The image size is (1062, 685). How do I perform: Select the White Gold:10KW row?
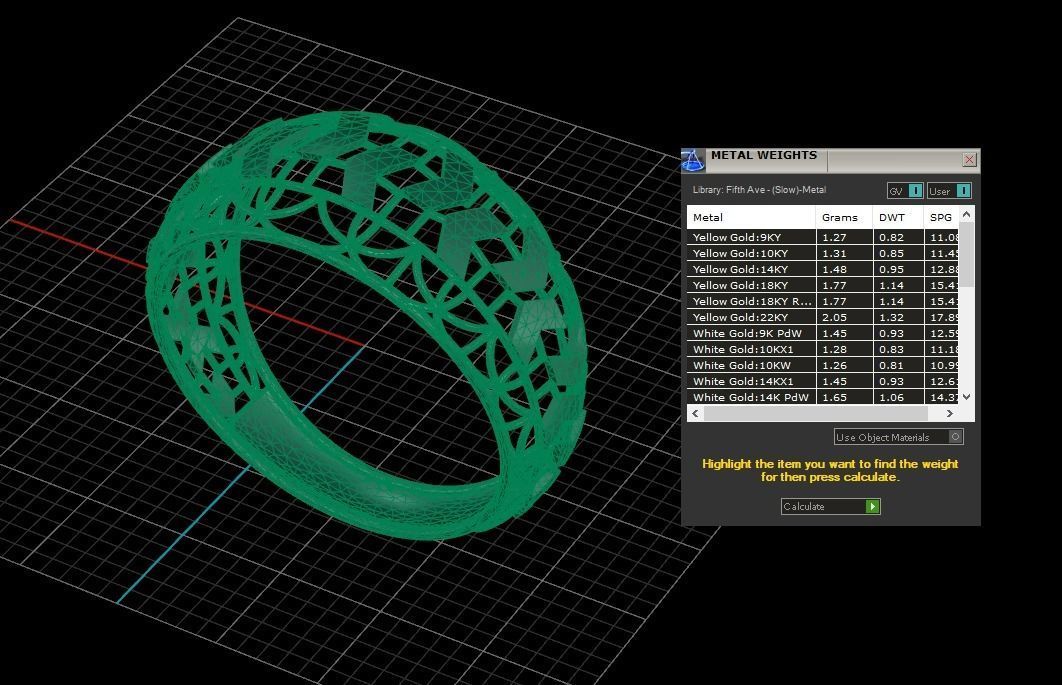coord(823,365)
